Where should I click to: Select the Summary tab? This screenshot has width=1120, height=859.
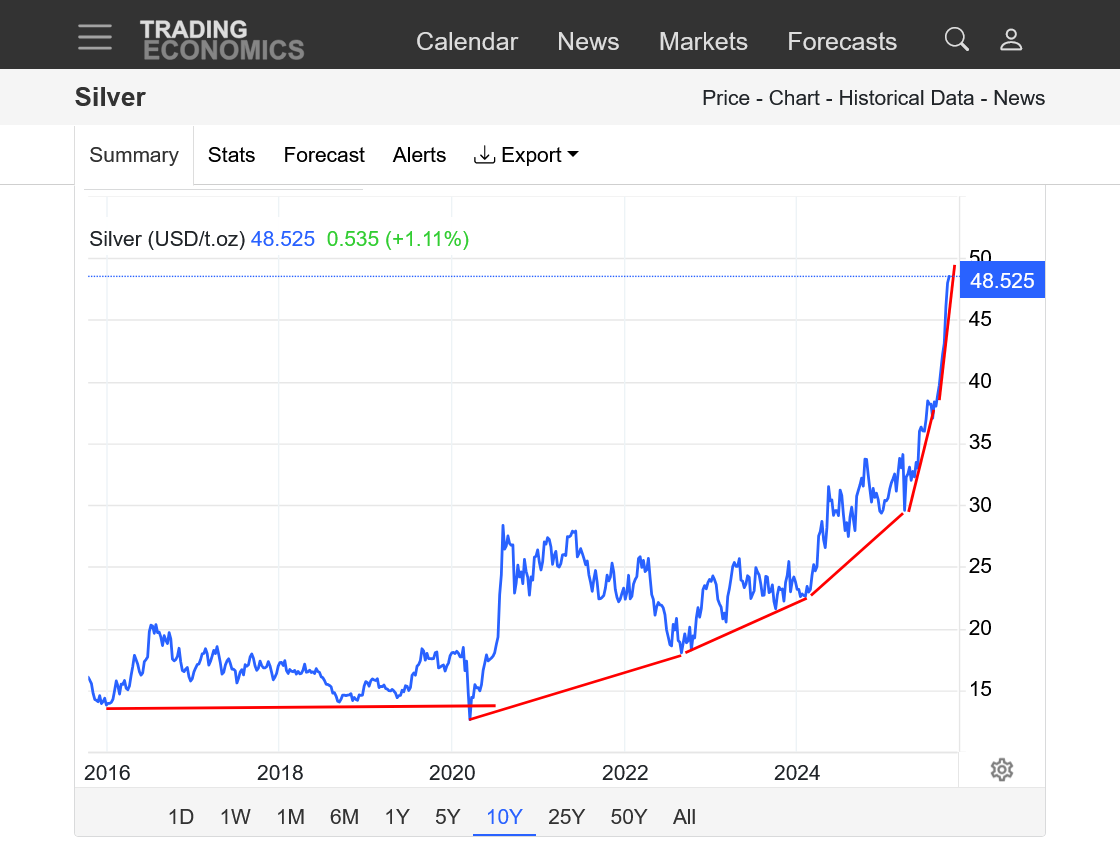[134, 155]
